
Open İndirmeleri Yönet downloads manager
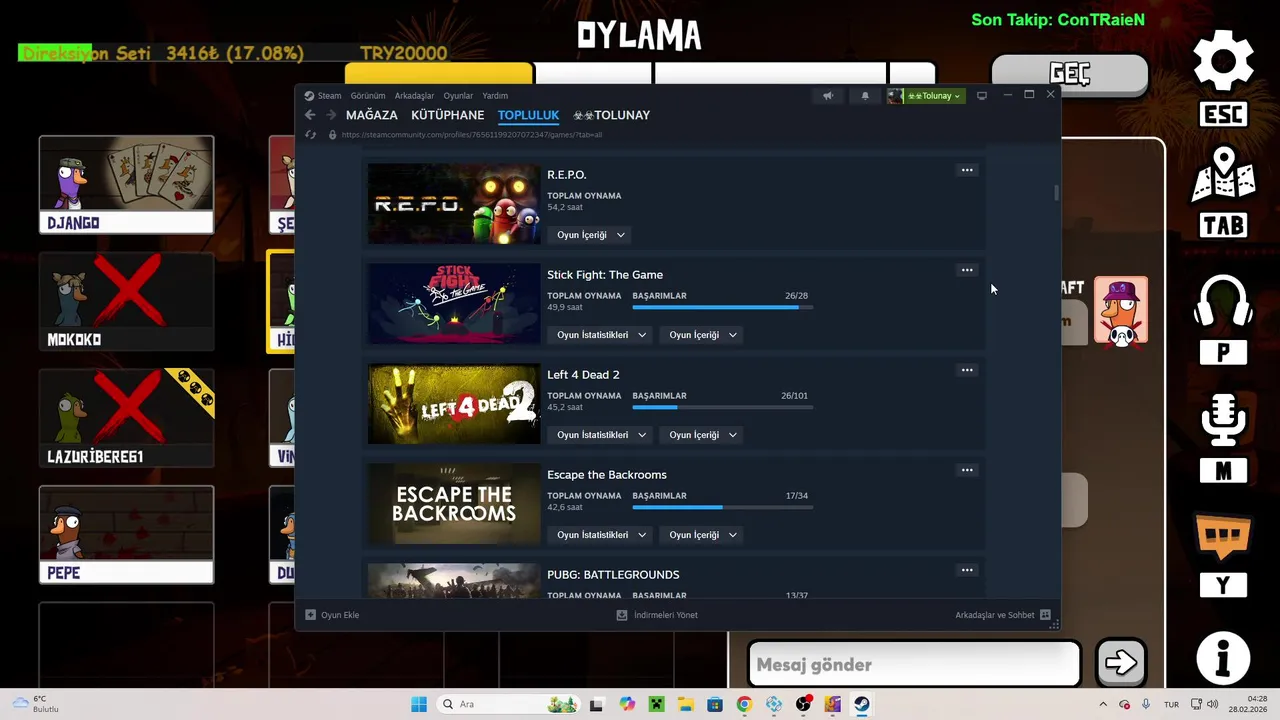(657, 615)
